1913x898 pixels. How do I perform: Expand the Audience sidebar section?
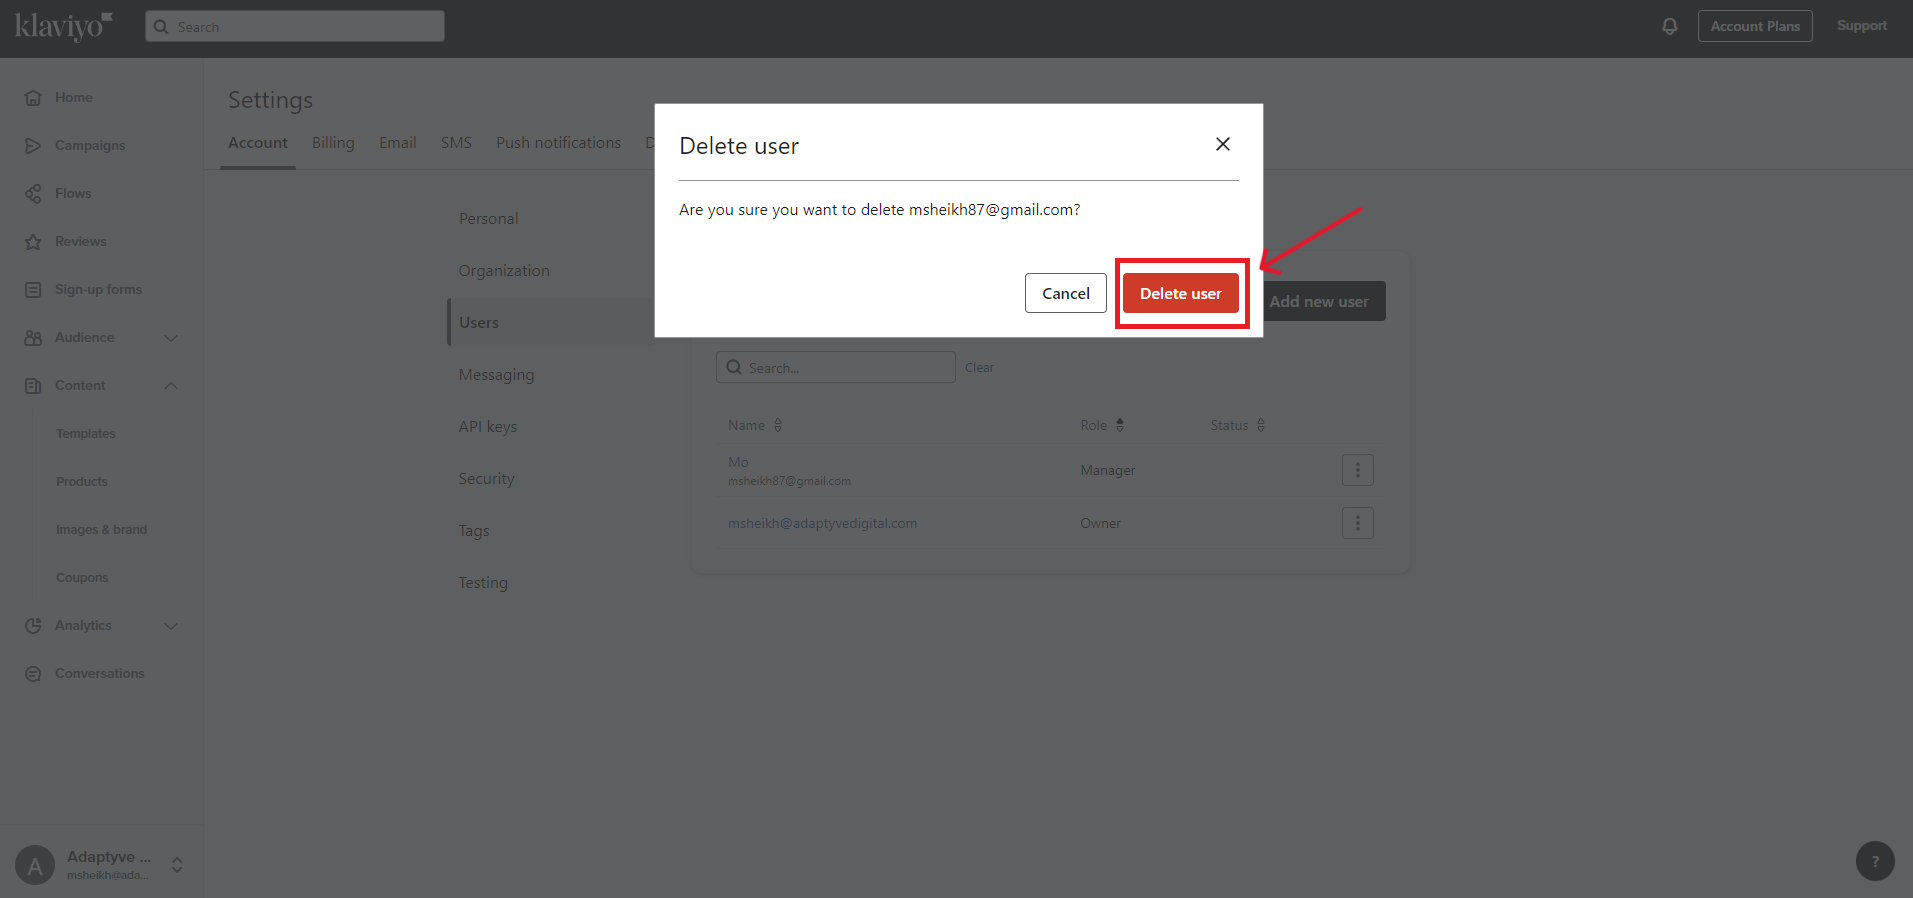tap(171, 338)
